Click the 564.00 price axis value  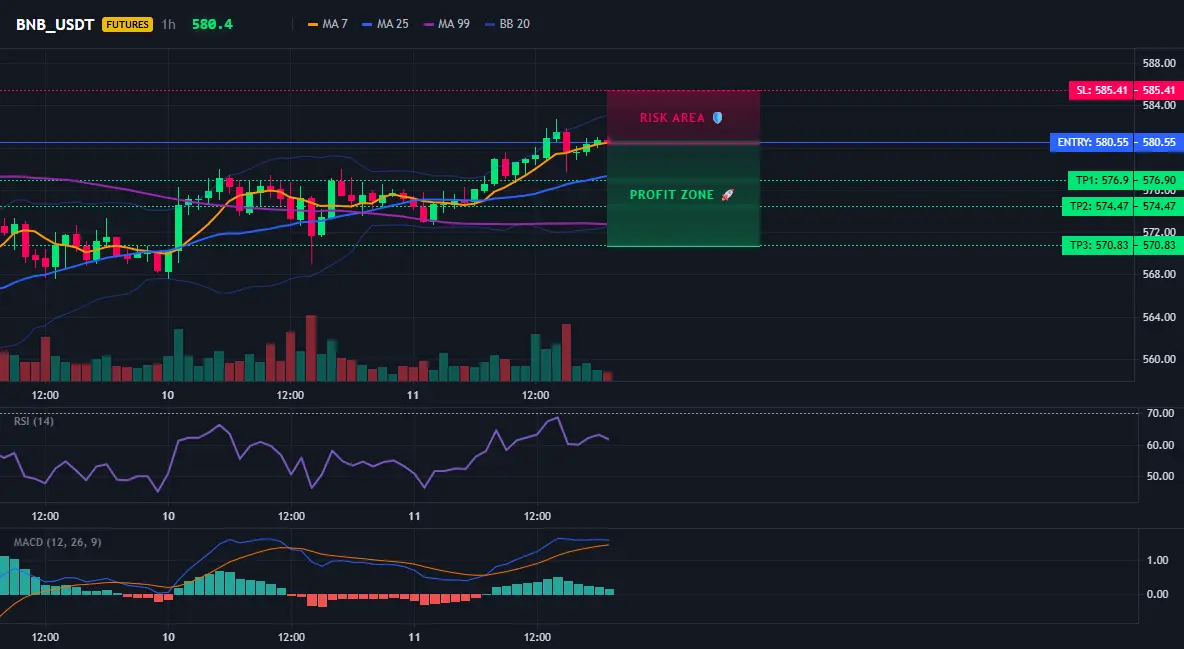[1158, 317]
